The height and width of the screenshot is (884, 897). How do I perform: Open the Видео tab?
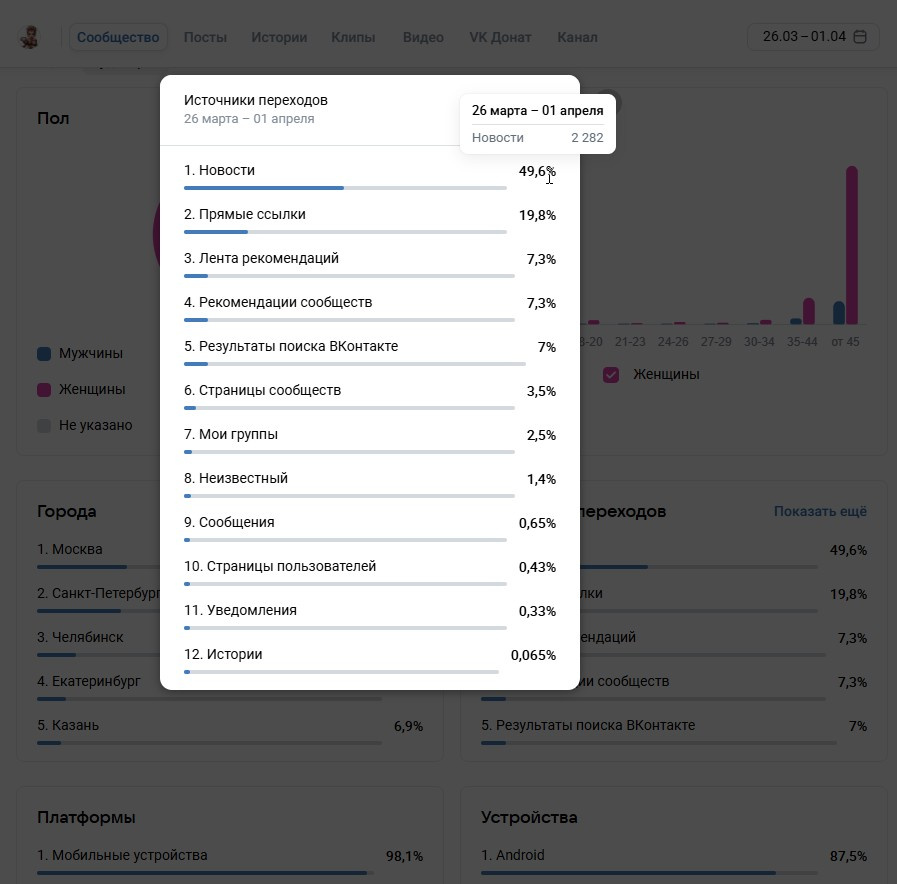[423, 37]
